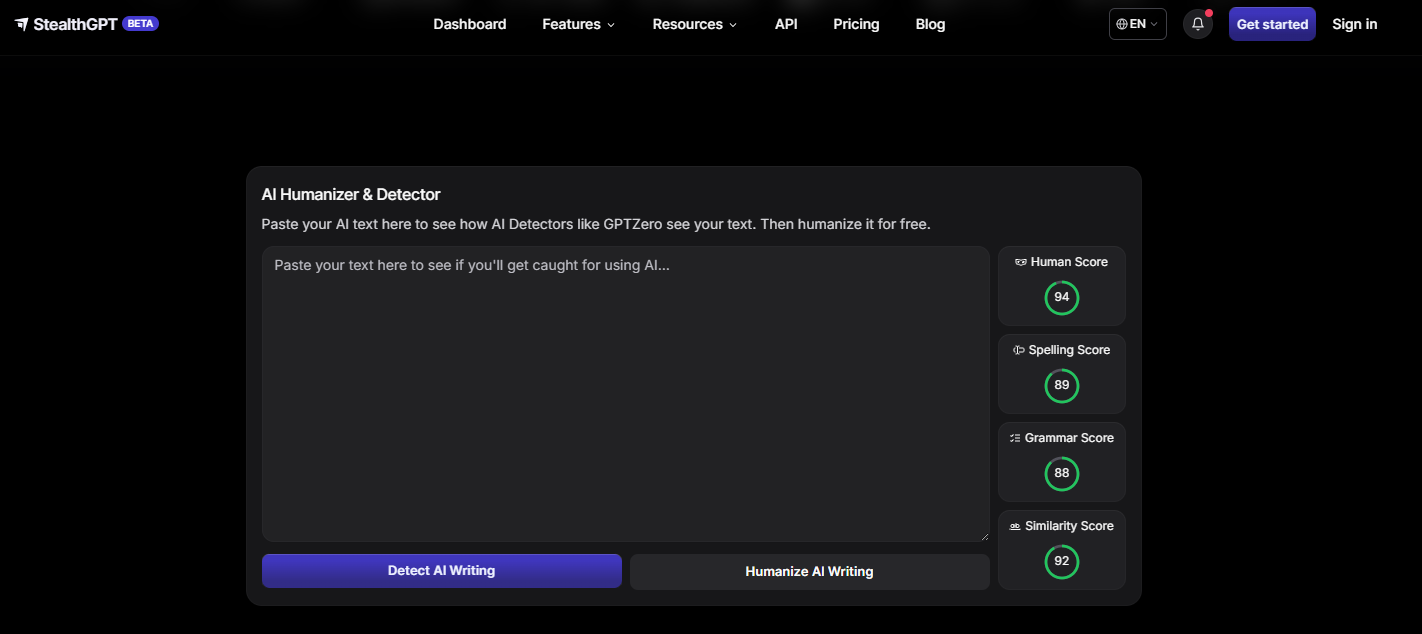Image resolution: width=1422 pixels, height=634 pixels.
Task: Open the notifications bell
Action: point(1198,24)
